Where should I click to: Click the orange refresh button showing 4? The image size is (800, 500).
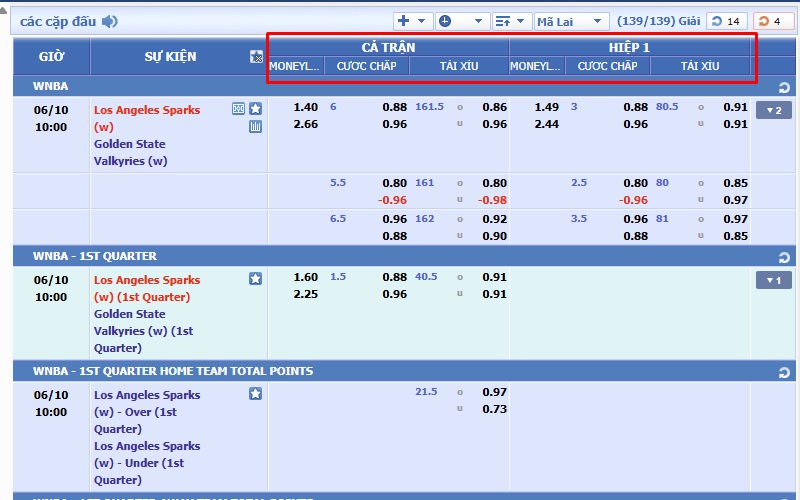pos(772,21)
